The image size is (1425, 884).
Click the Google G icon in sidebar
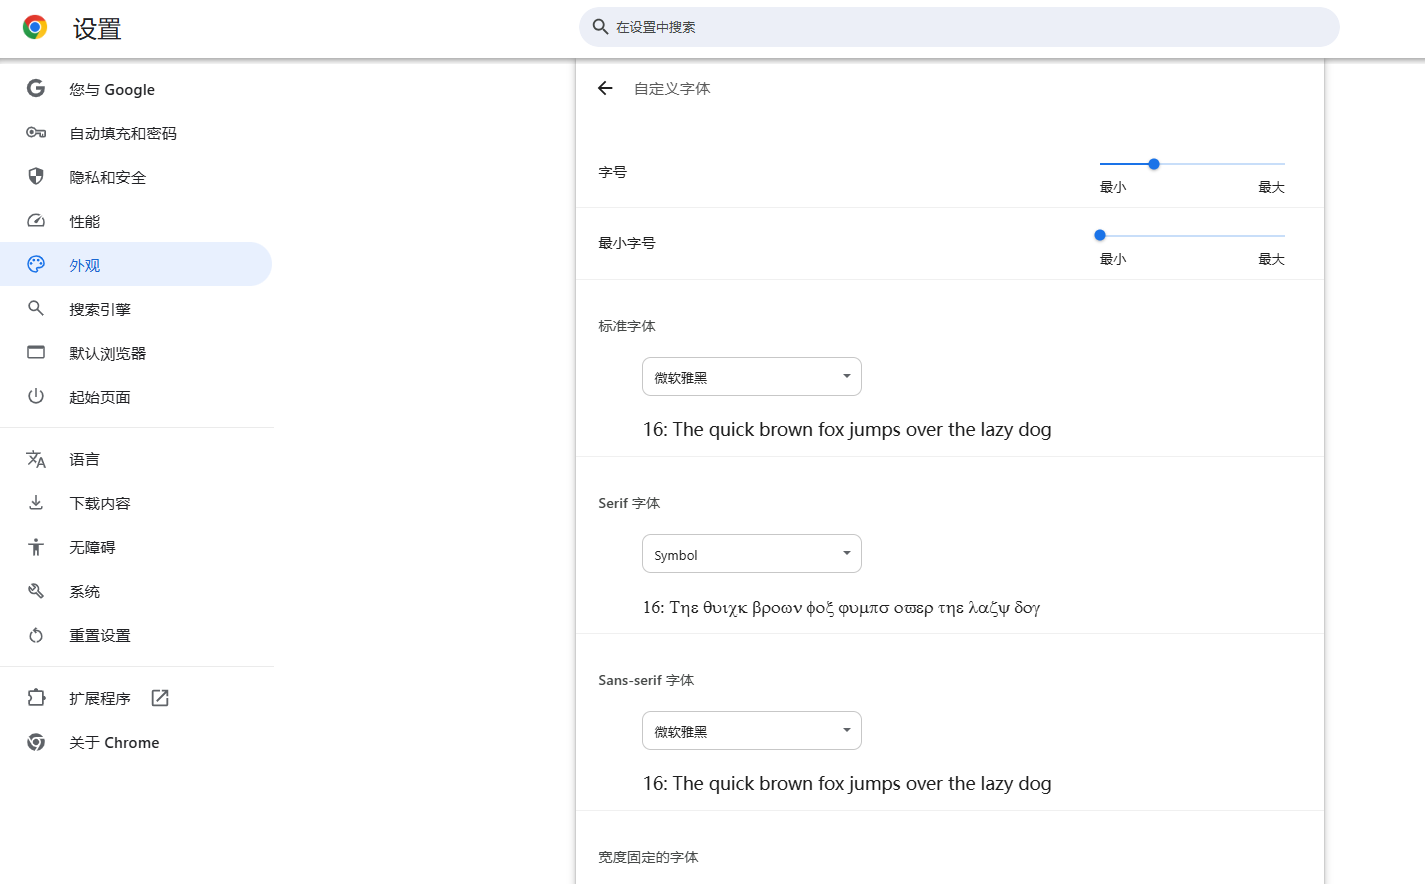(36, 88)
